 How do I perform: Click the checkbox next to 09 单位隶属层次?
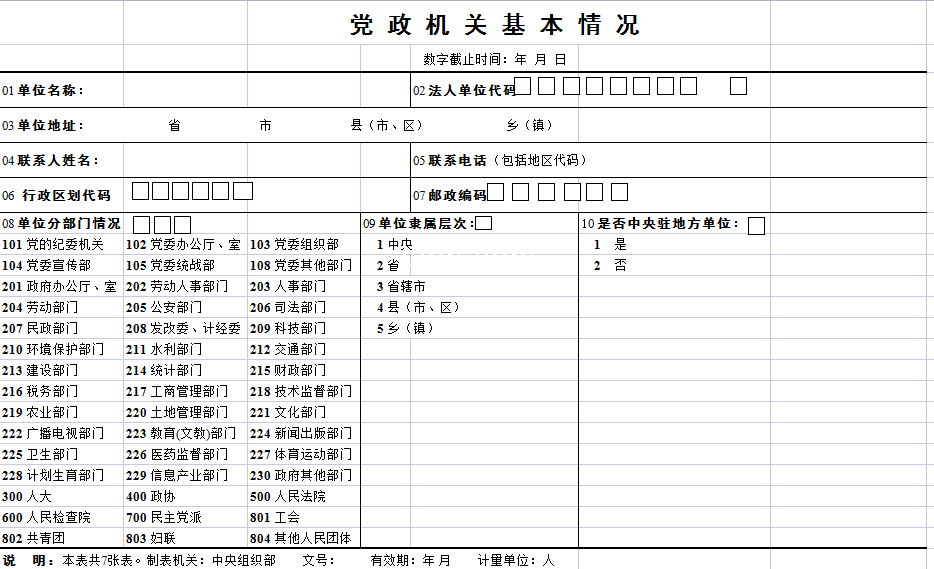(484, 224)
